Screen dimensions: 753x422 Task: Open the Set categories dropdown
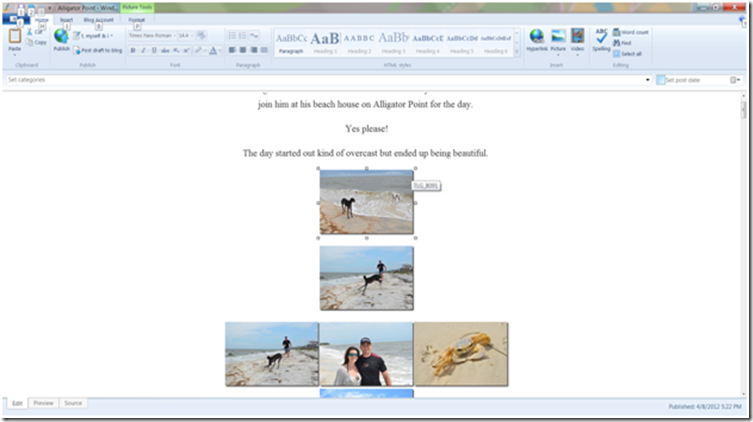pyautogui.click(x=647, y=80)
